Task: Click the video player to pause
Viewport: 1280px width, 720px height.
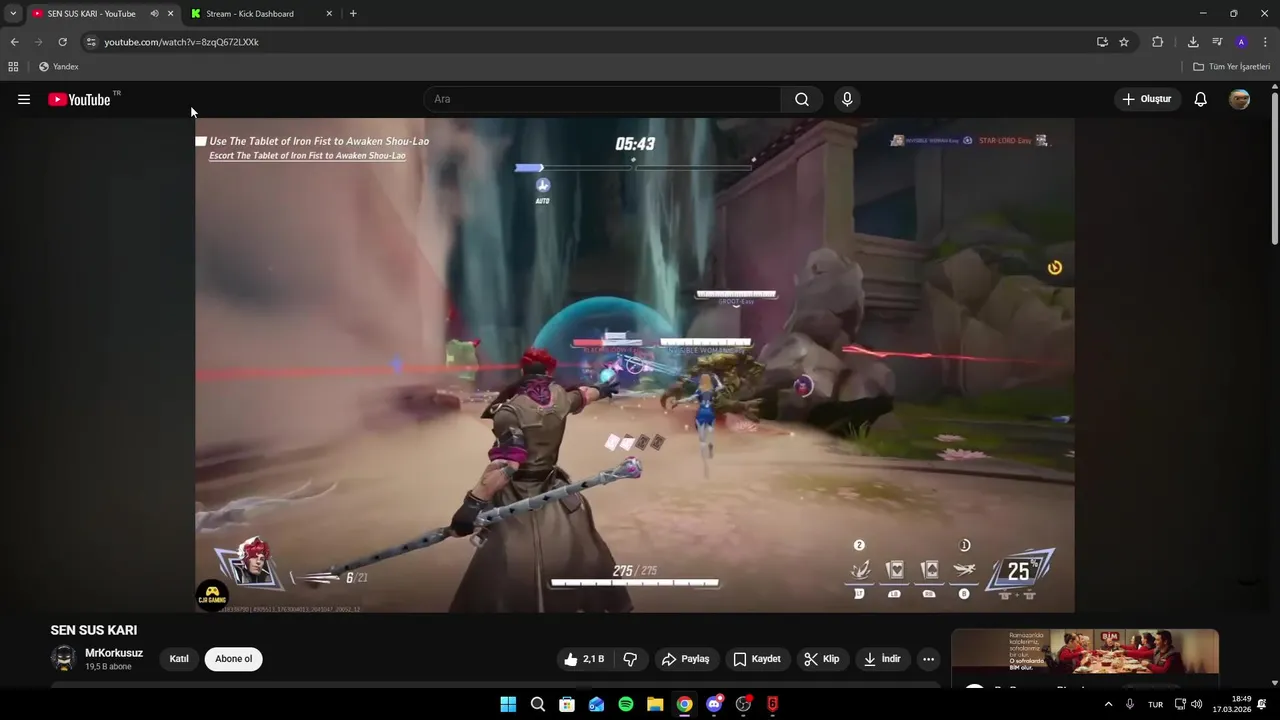Action: tap(634, 365)
